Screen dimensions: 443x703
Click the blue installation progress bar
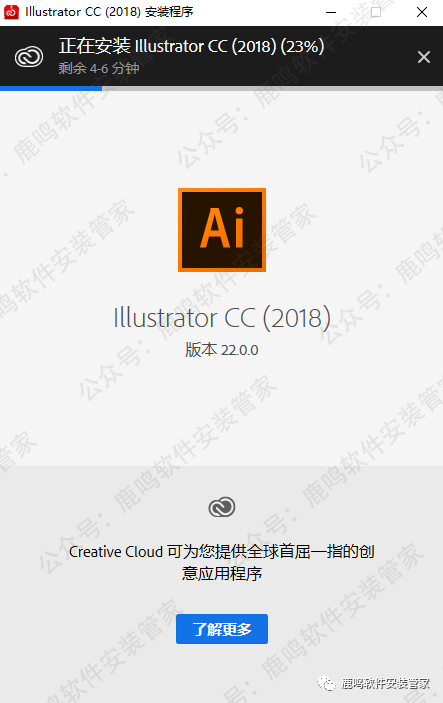51,88
